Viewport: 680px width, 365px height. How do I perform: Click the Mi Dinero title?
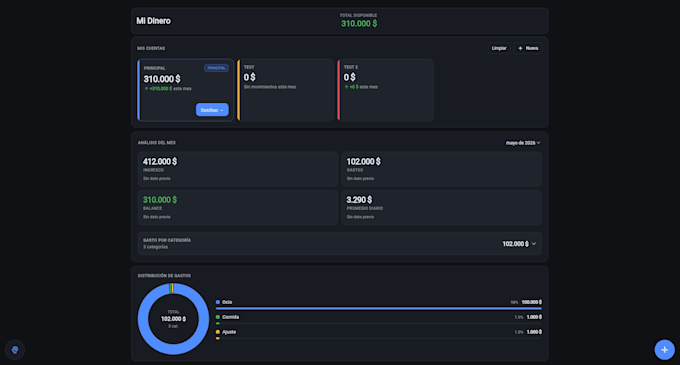(154, 21)
